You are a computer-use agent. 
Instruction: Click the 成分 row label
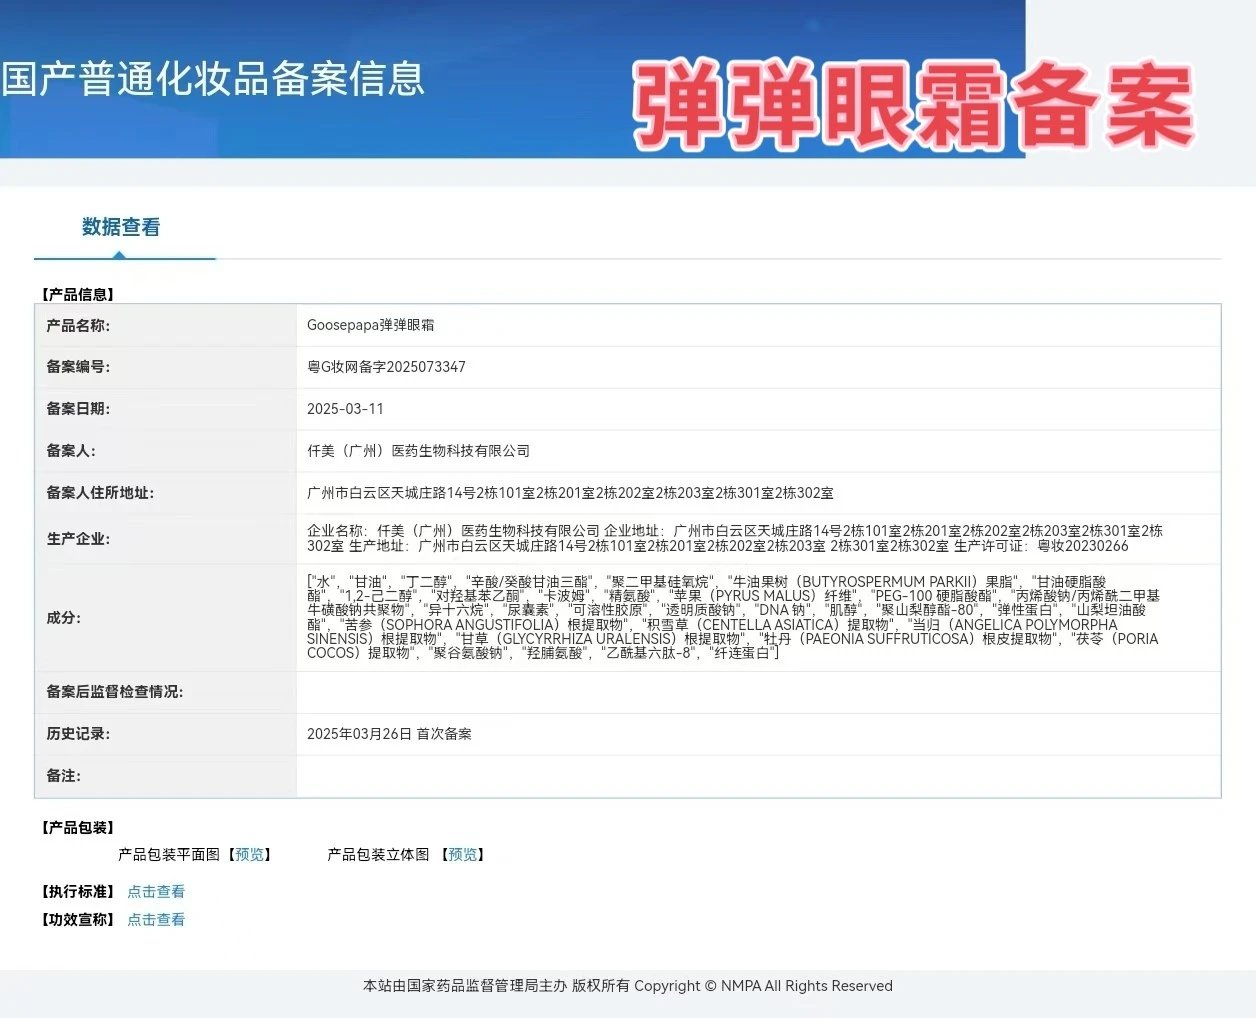[x=64, y=618]
